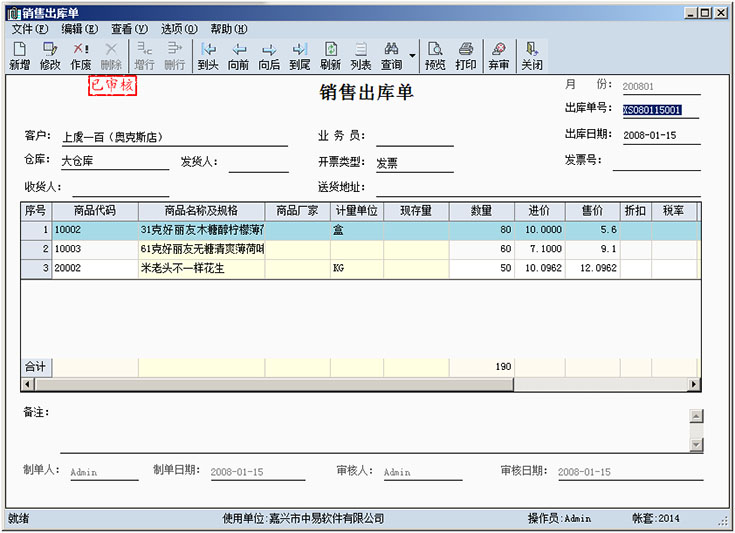The width and height of the screenshot is (735, 533).
Task: Select the row with code 20002
Action: [360, 269]
